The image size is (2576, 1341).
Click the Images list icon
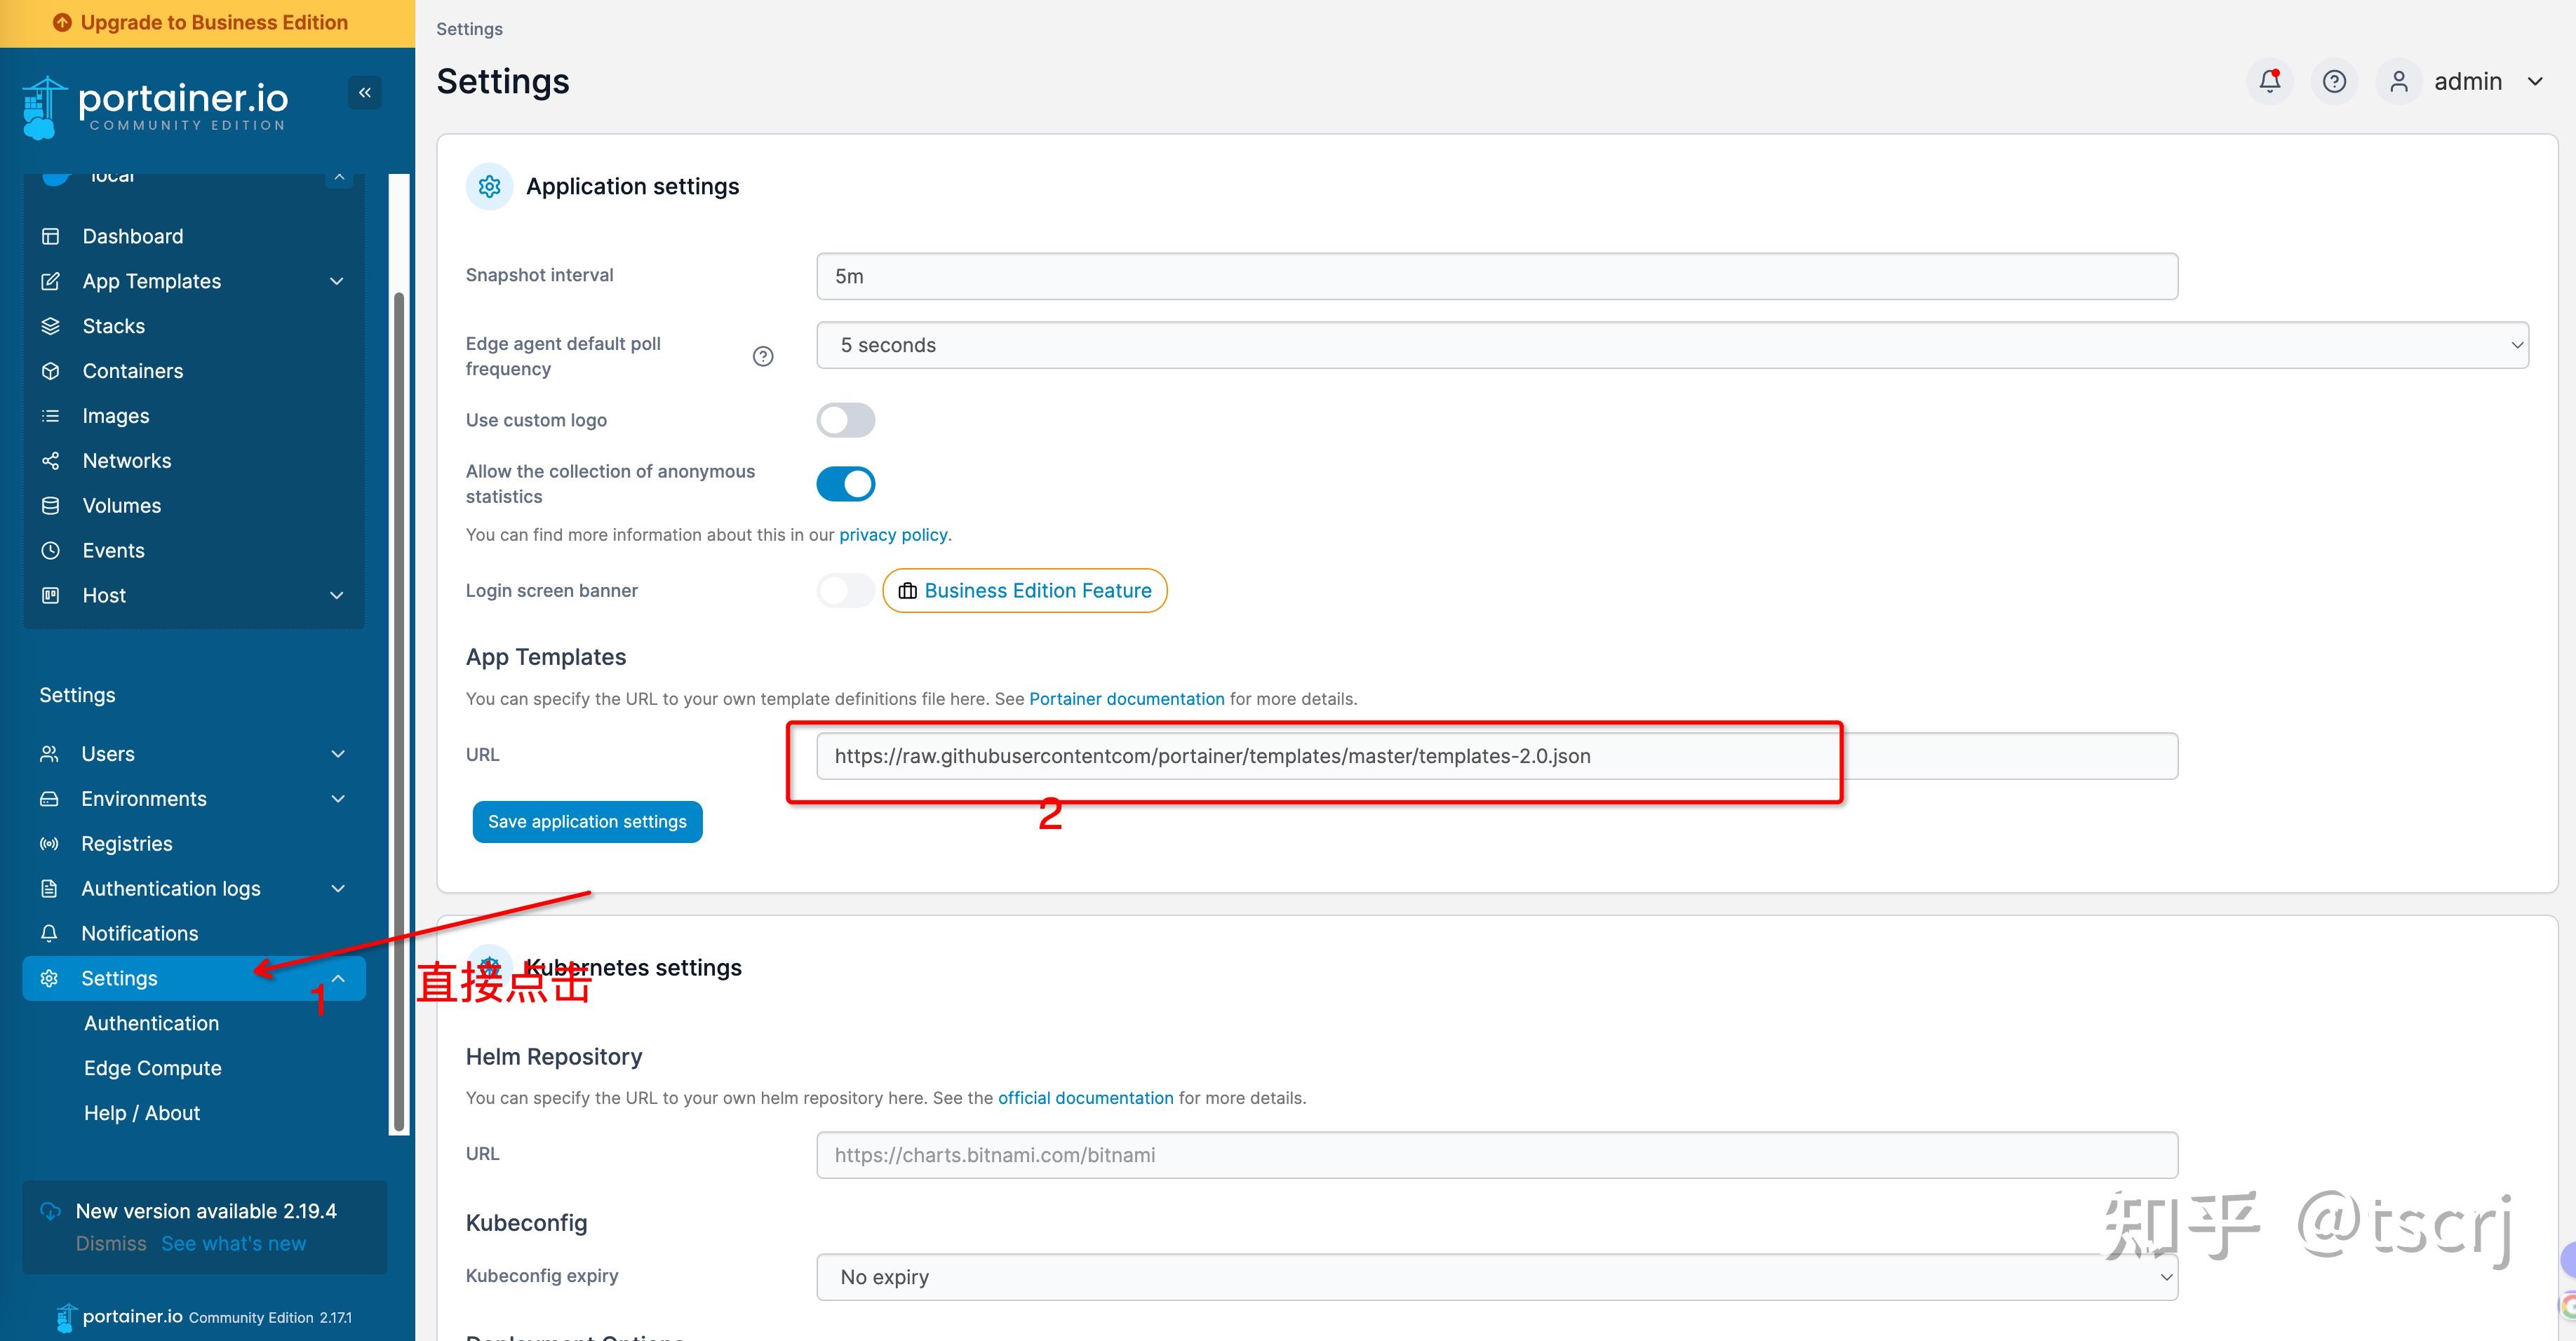51,416
